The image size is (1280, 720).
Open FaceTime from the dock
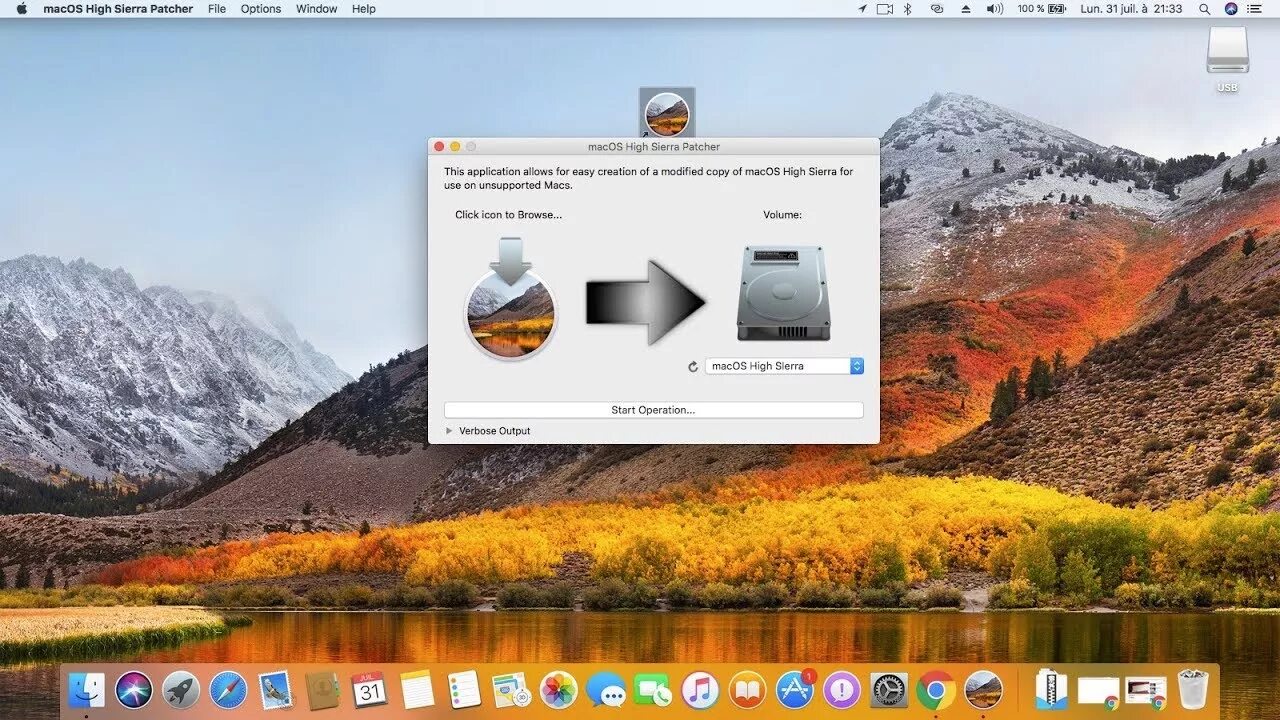click(653, 690)
